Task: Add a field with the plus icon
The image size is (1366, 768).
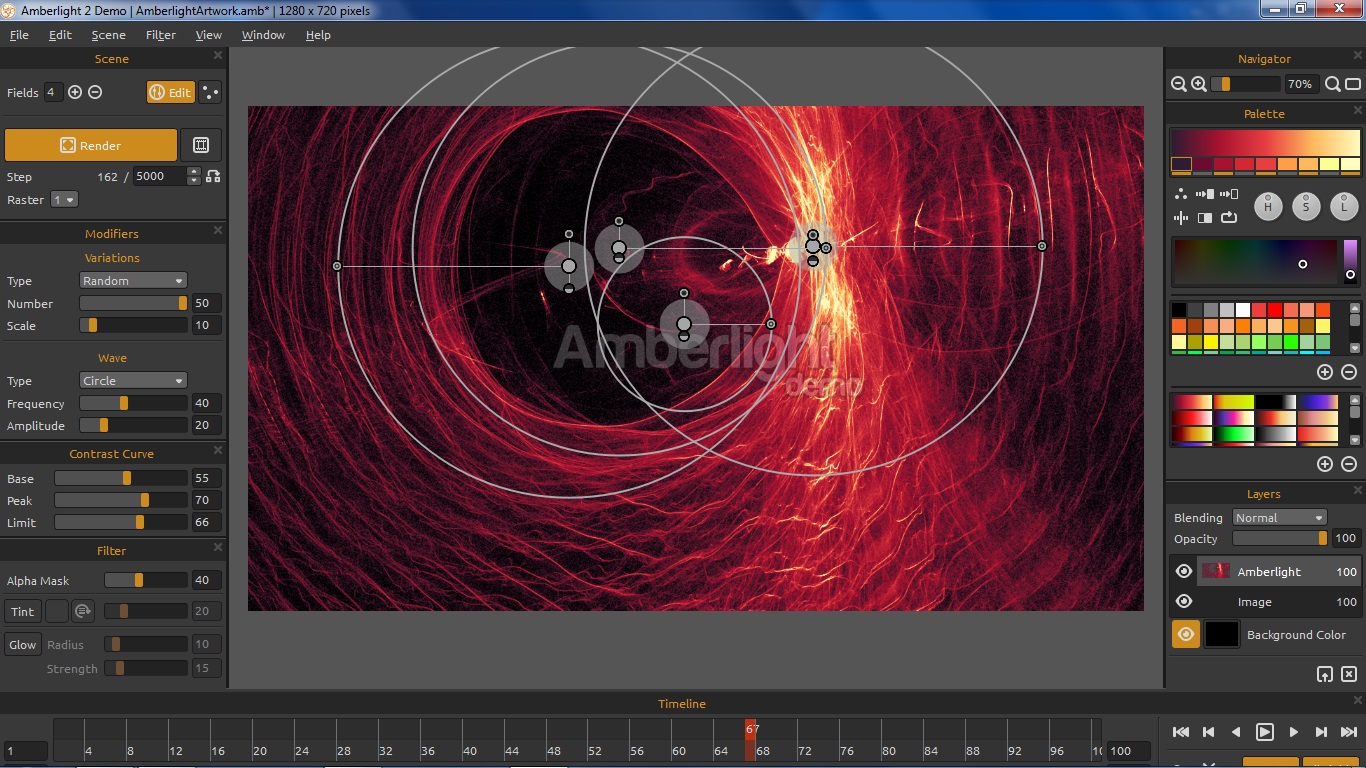Action: [75, 92]
